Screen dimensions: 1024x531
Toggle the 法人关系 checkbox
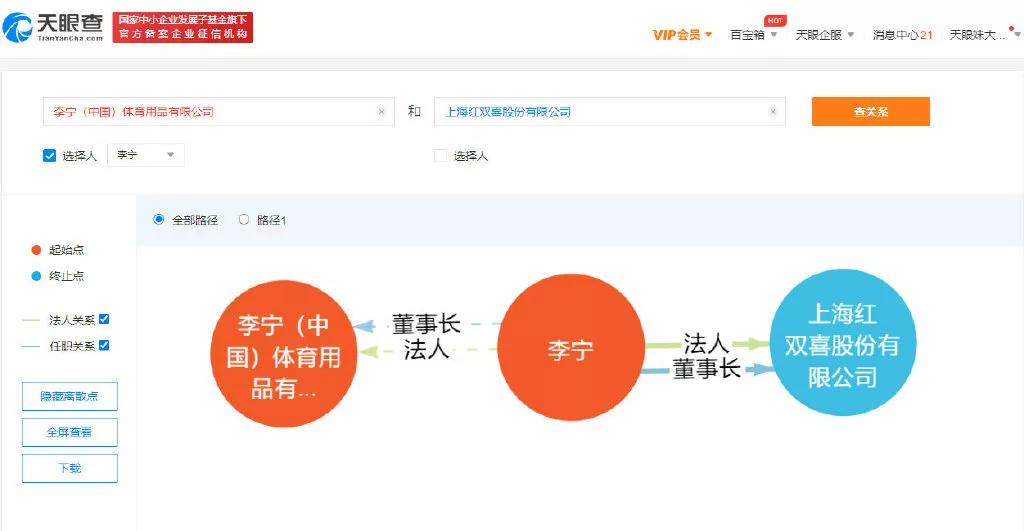pos(104,319)
